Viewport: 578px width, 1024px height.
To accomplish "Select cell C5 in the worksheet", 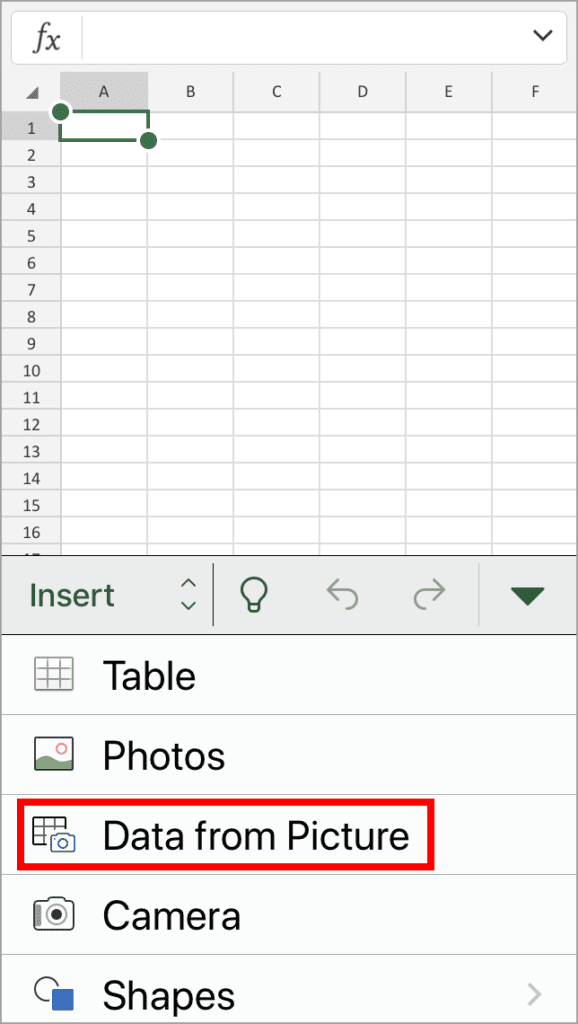I will point(276,235).
